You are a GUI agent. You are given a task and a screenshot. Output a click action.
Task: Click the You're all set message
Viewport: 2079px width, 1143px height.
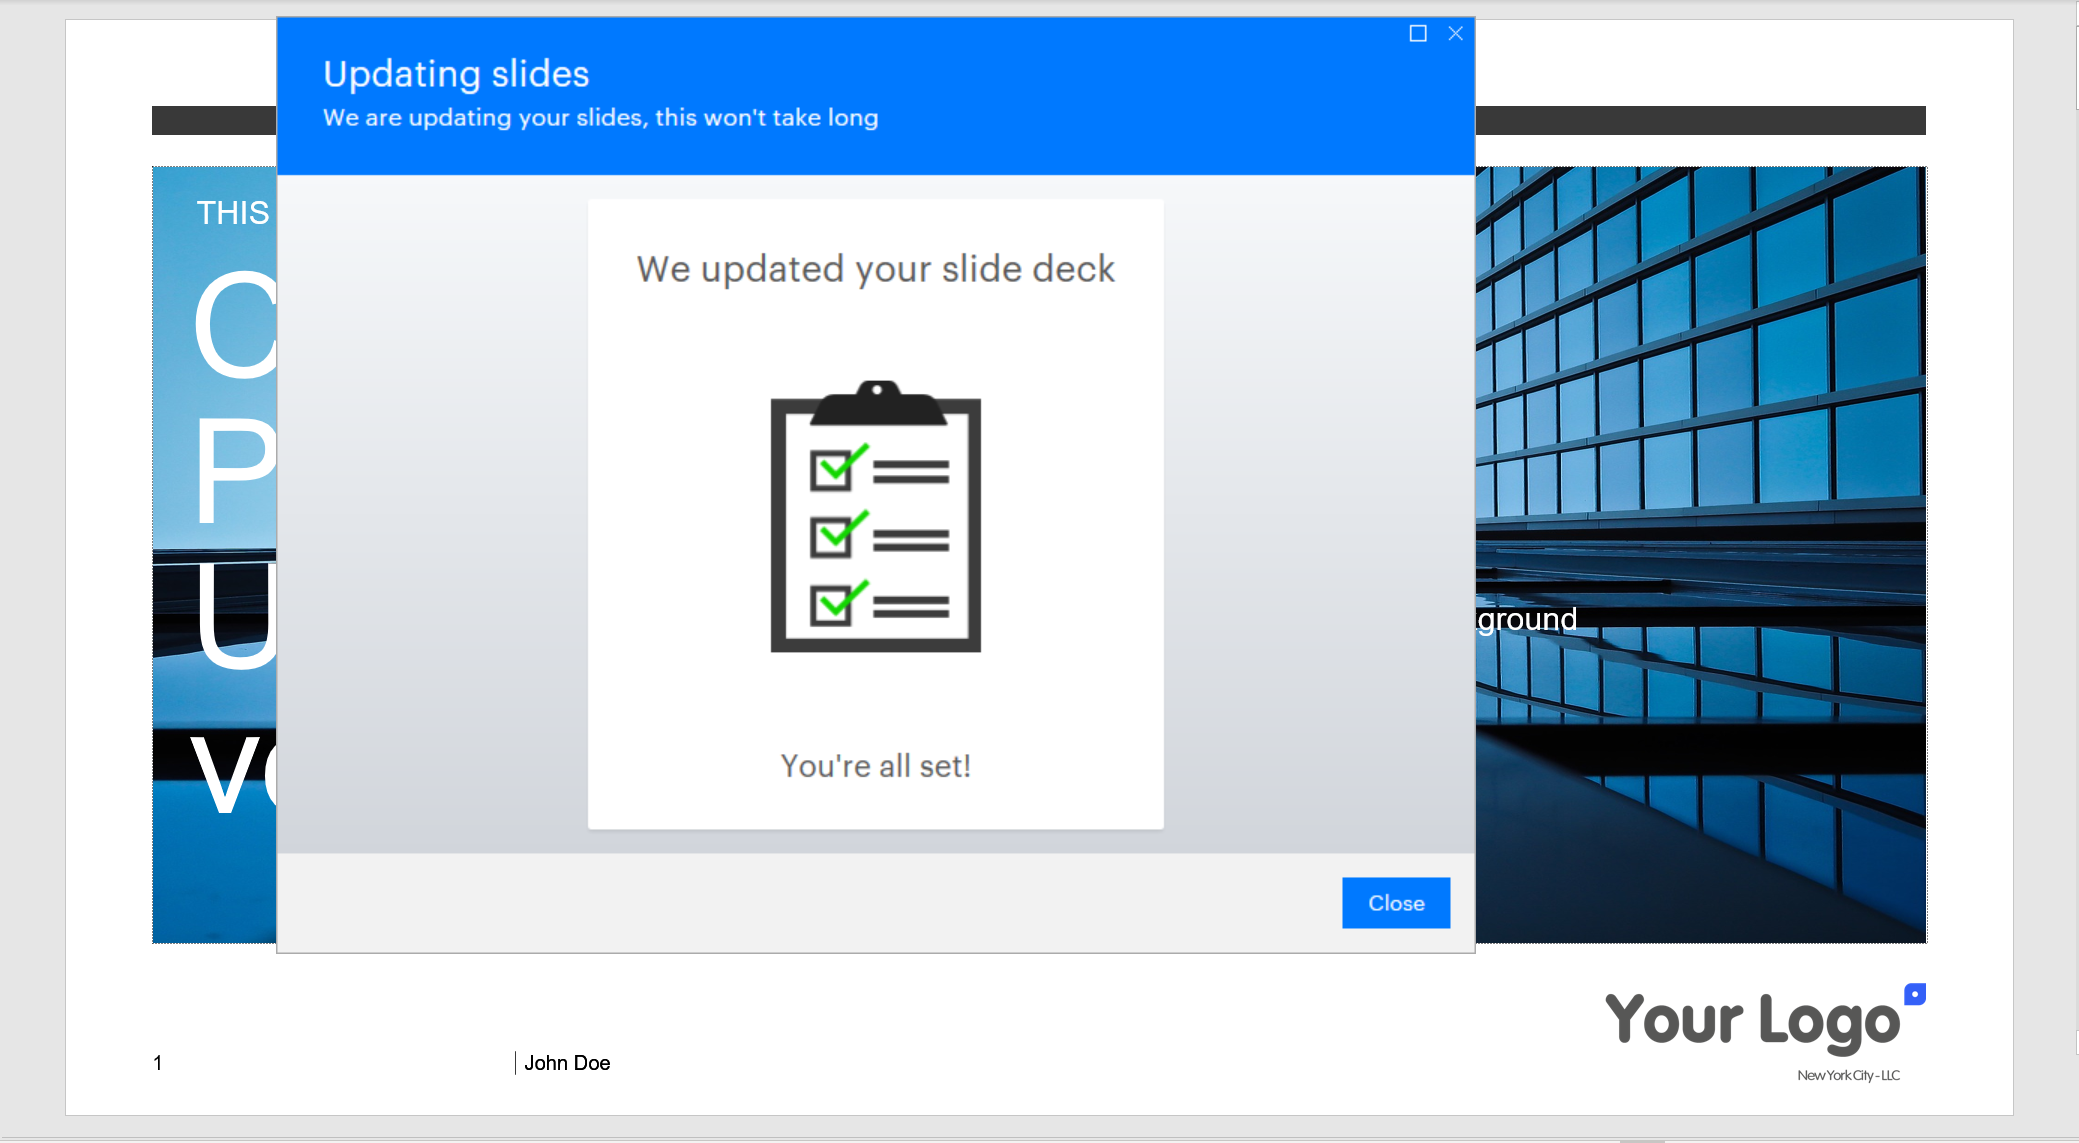click(x=874, y=765)
